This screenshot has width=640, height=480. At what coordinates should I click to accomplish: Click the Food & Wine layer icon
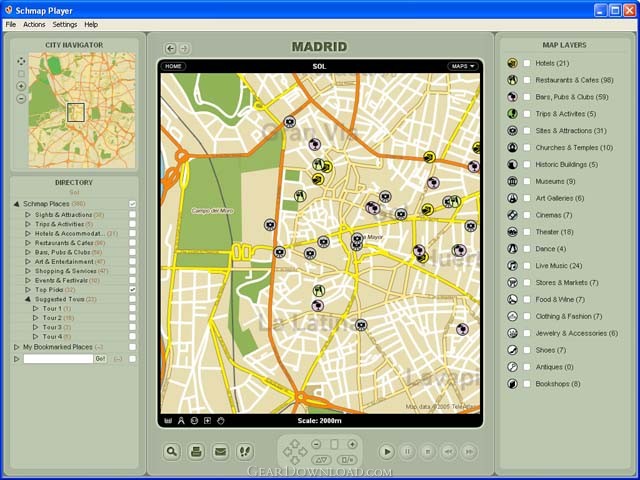click(x=512, y=299)
